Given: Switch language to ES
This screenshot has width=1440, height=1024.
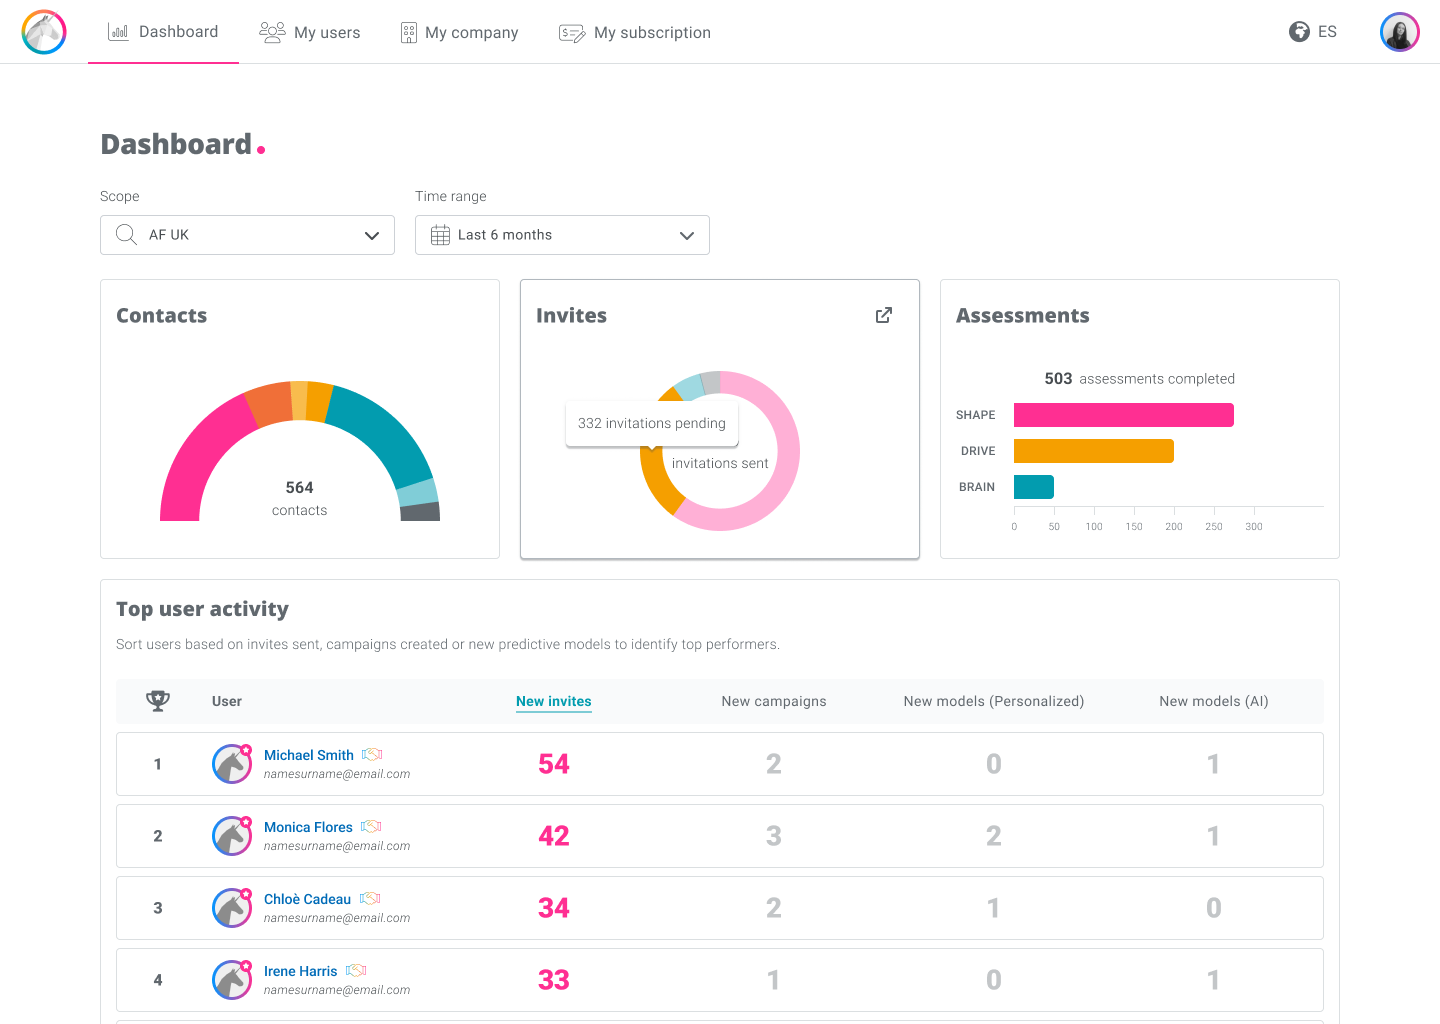Looking at the screenshot, I should click(1327, 32).
